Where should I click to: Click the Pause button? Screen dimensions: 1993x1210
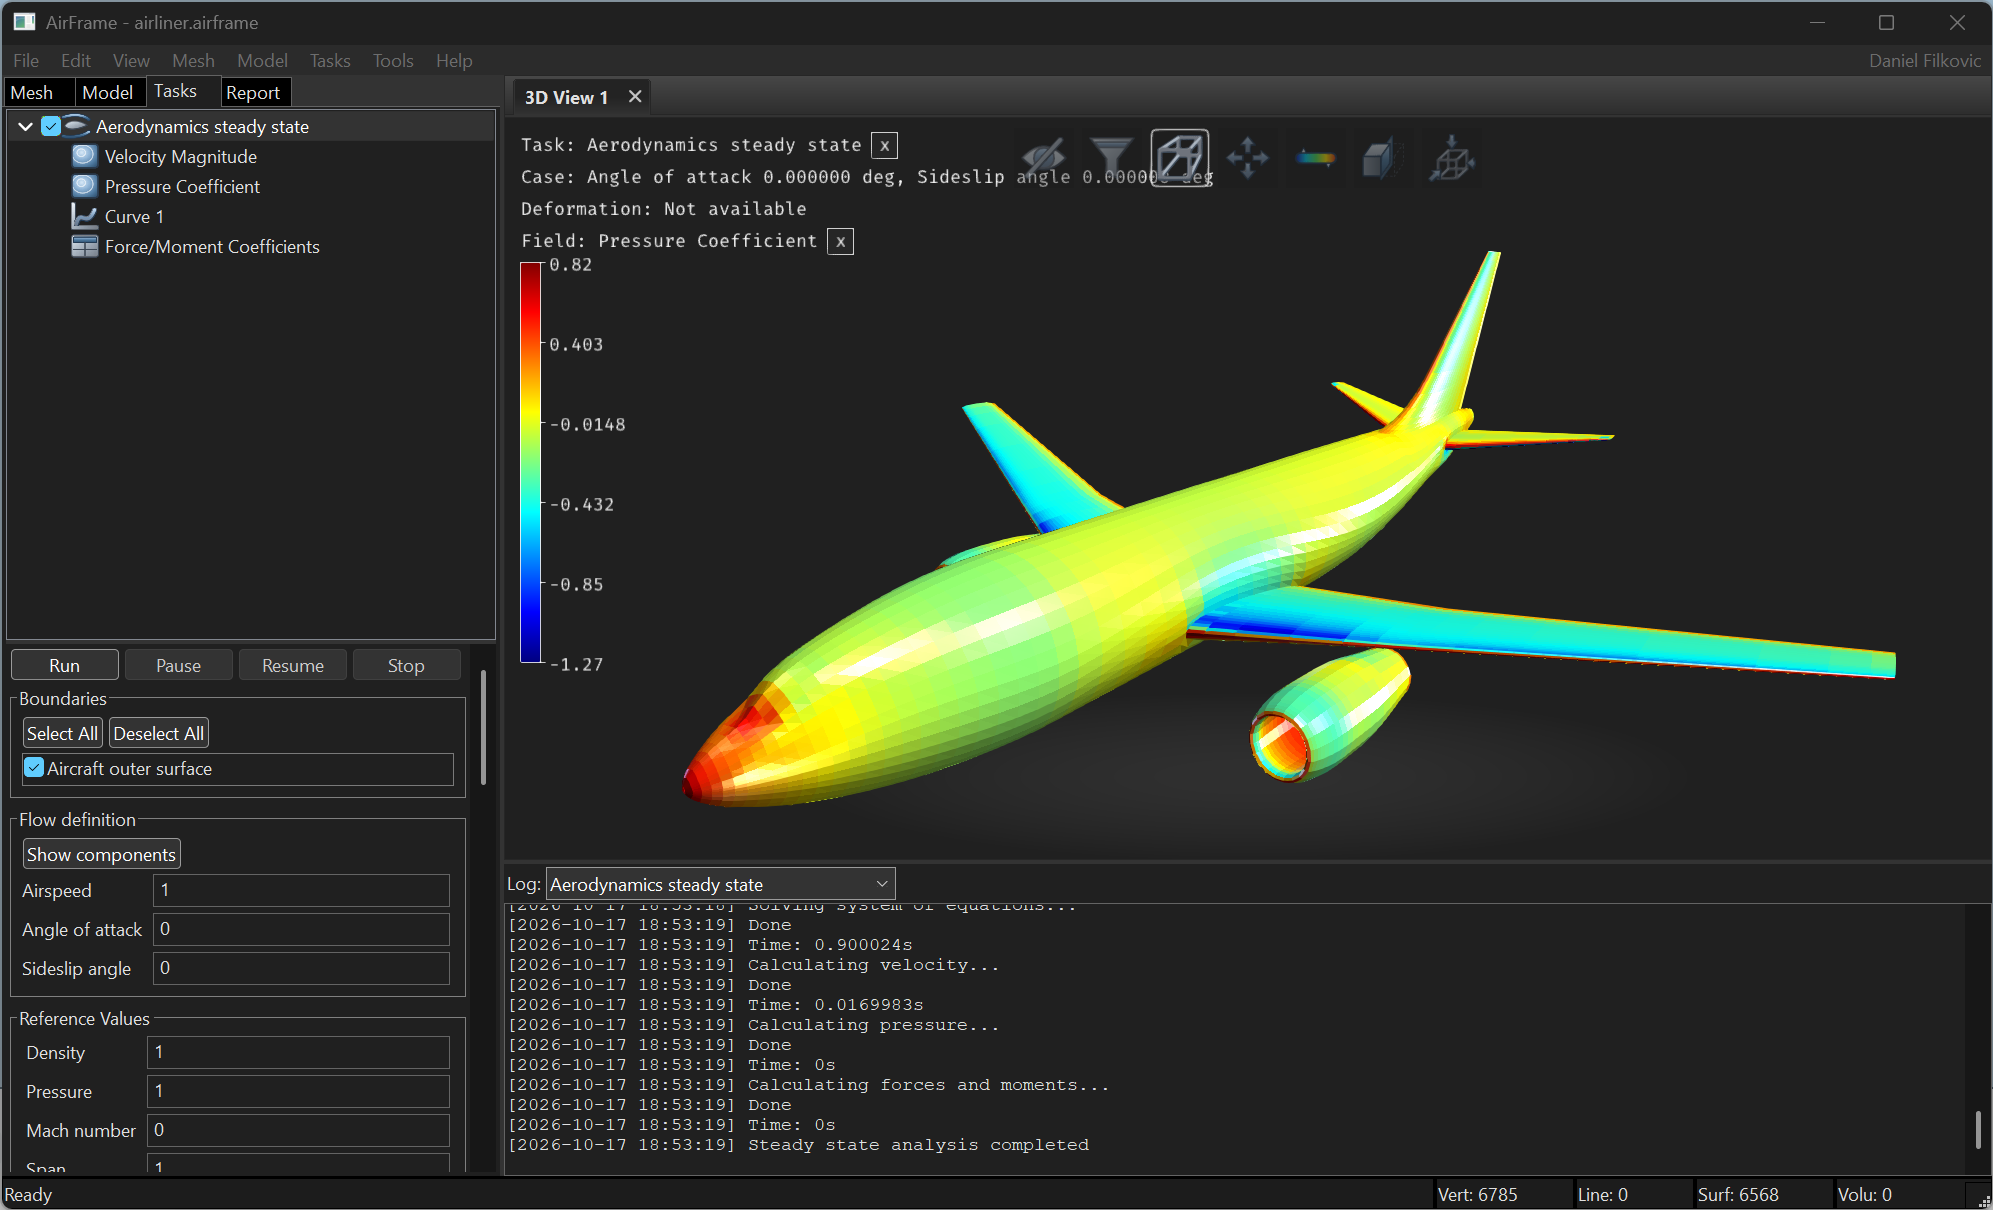178,665
